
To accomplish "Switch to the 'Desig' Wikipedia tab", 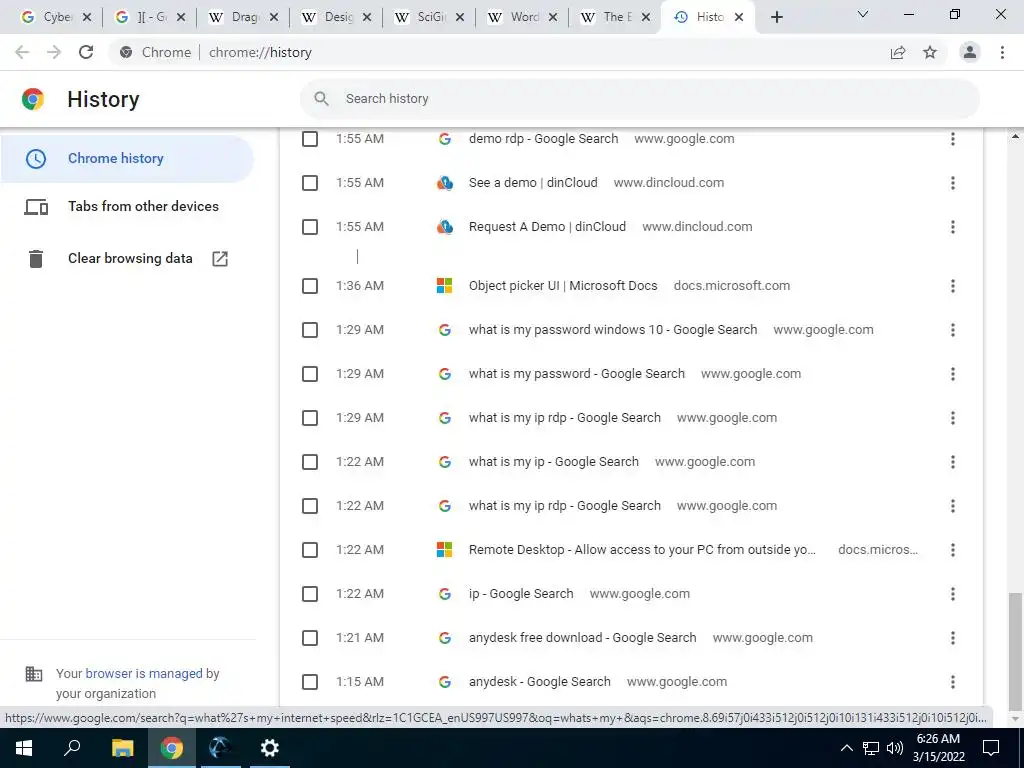I will pyautogui.click(x=329, y=18).
